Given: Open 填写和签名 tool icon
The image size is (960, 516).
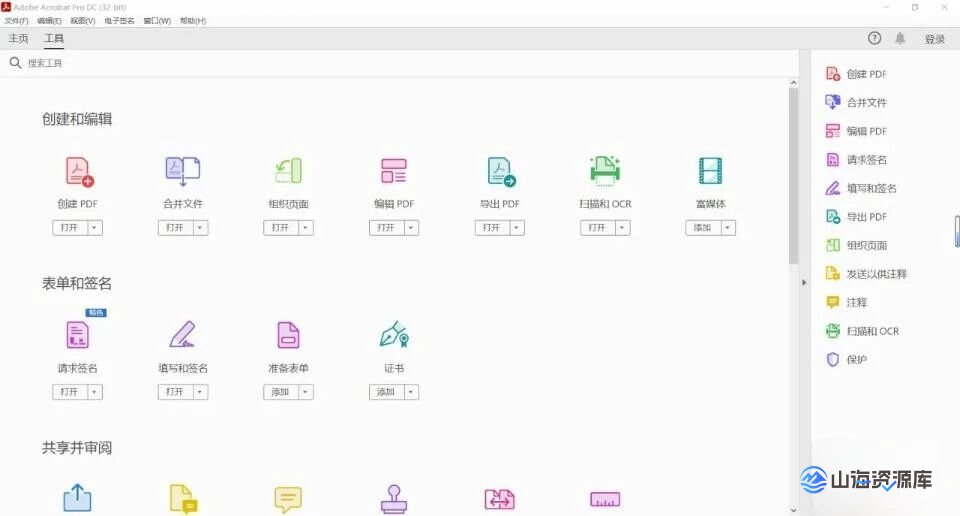Looking at the screenshot, I should point(183,335).
